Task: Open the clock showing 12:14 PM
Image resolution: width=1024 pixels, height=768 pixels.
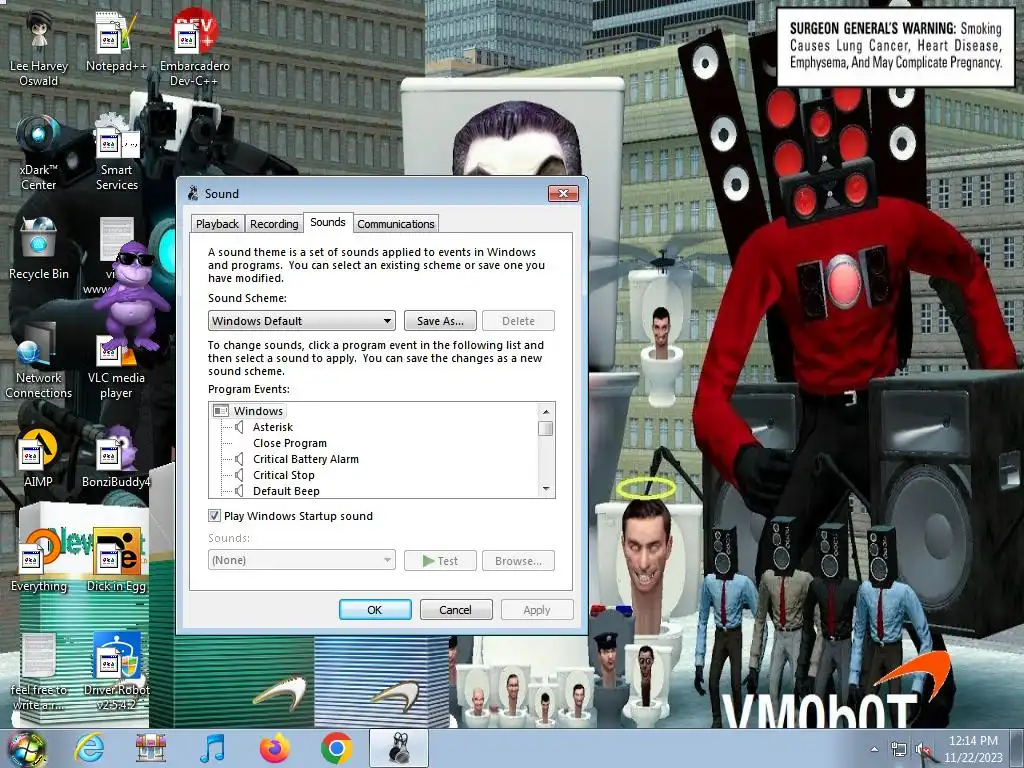Action: 973,748
